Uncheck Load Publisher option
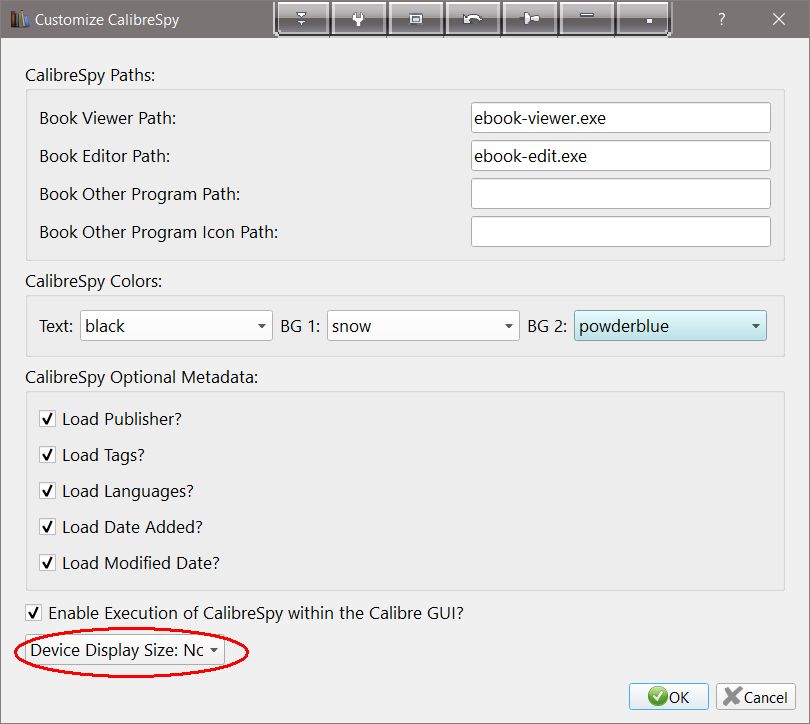810x724 pixels. point(48,419)
